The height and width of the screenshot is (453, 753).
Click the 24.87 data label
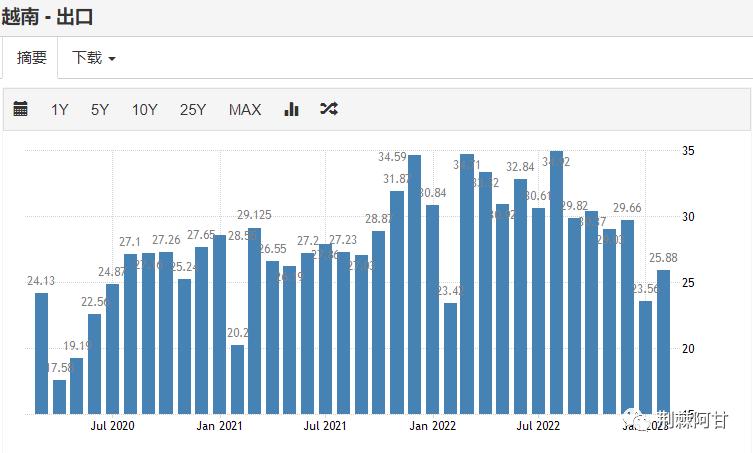click(x=112, y=272)
